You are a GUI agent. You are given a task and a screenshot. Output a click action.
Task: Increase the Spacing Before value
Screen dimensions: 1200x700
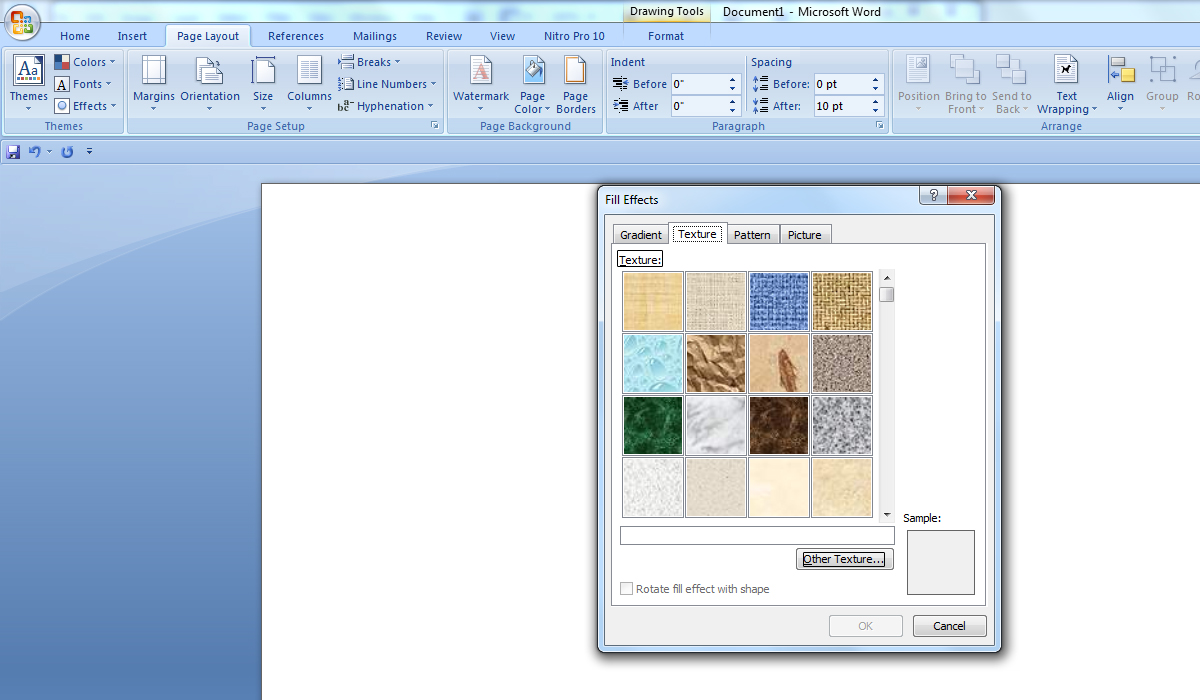pos(876,80)
